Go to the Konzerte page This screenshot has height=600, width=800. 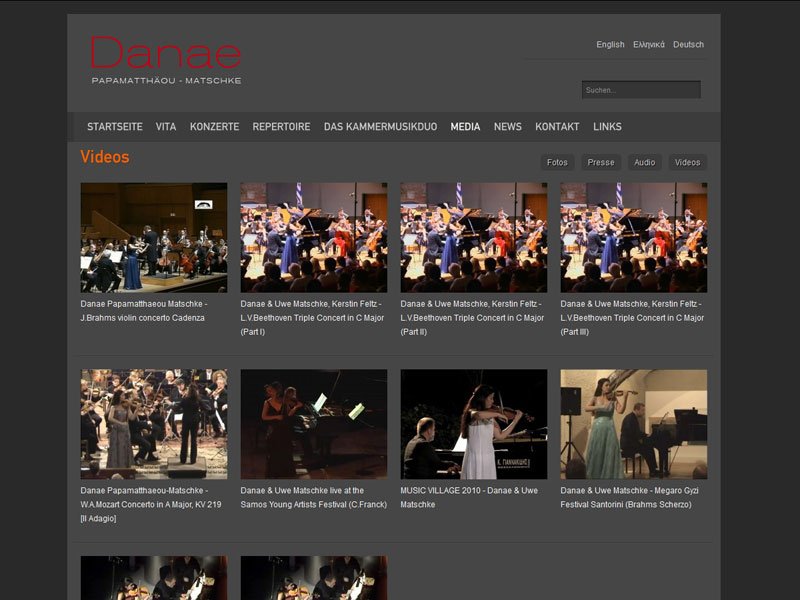tap(214, 127)
